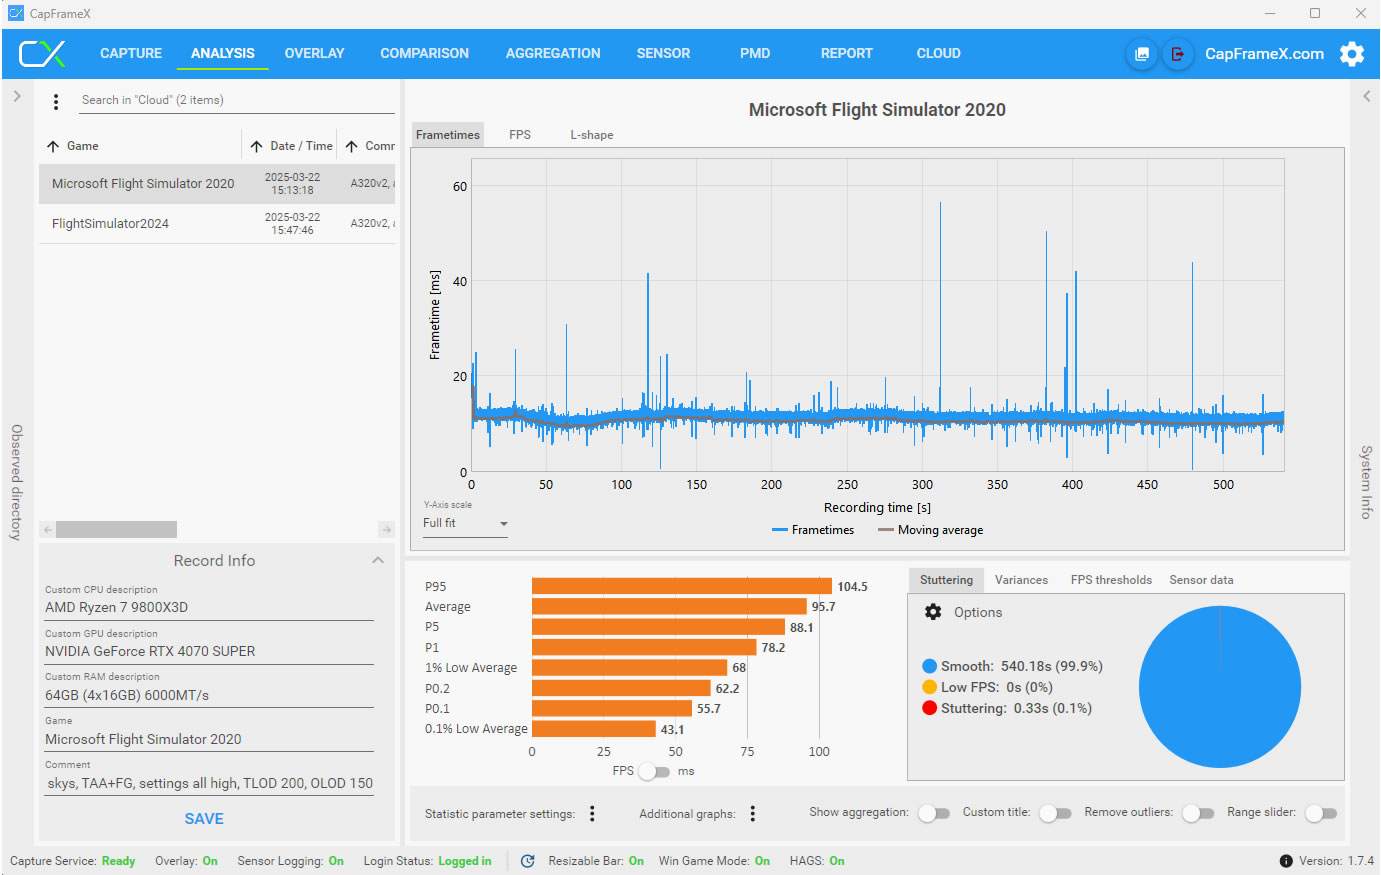Expand the Observed directory side panel
The image size is (1381, 875).
point(17,96)
